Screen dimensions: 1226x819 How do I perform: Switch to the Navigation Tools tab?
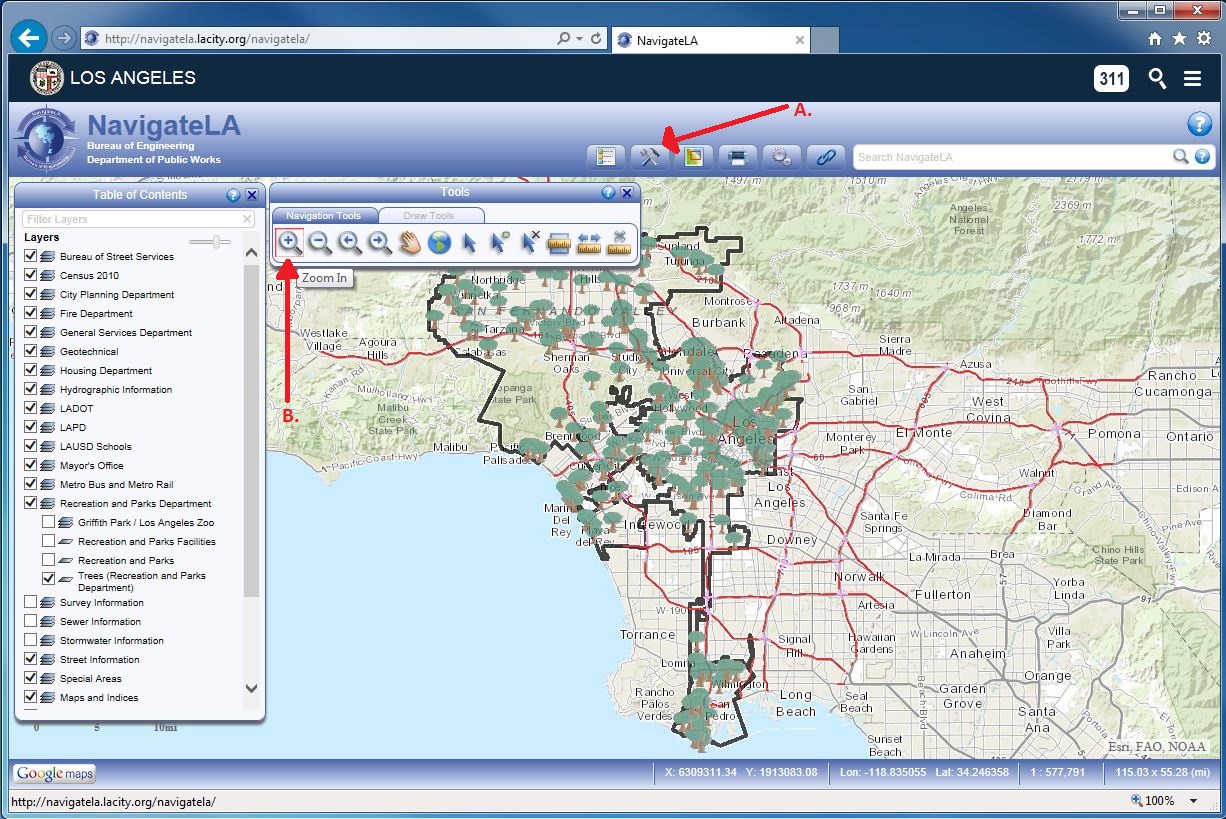[323, 215]
